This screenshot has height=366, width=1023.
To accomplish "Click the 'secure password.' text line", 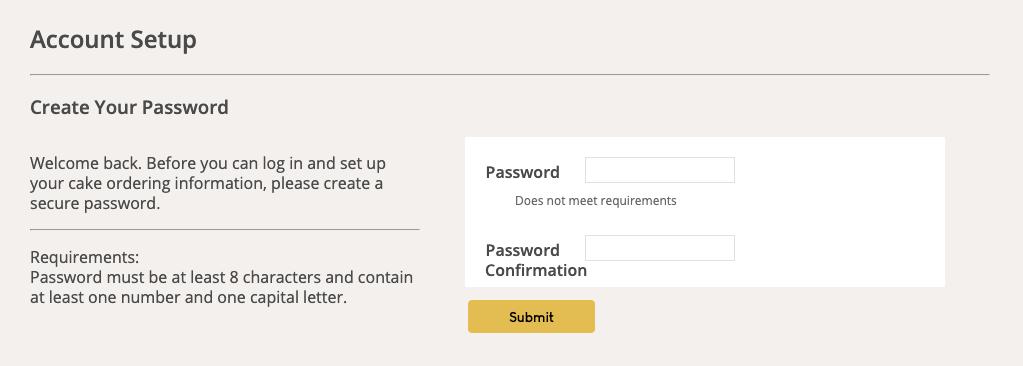I will pyautogui.click(x=95, y=204).
